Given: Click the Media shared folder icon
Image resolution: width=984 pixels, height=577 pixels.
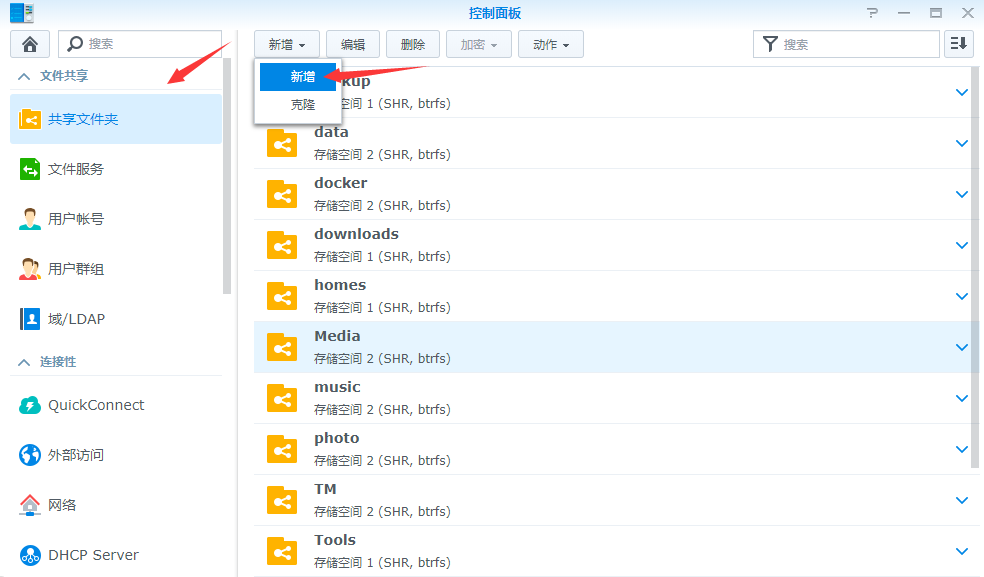Looking at the screenshot, I should (282, 347).
